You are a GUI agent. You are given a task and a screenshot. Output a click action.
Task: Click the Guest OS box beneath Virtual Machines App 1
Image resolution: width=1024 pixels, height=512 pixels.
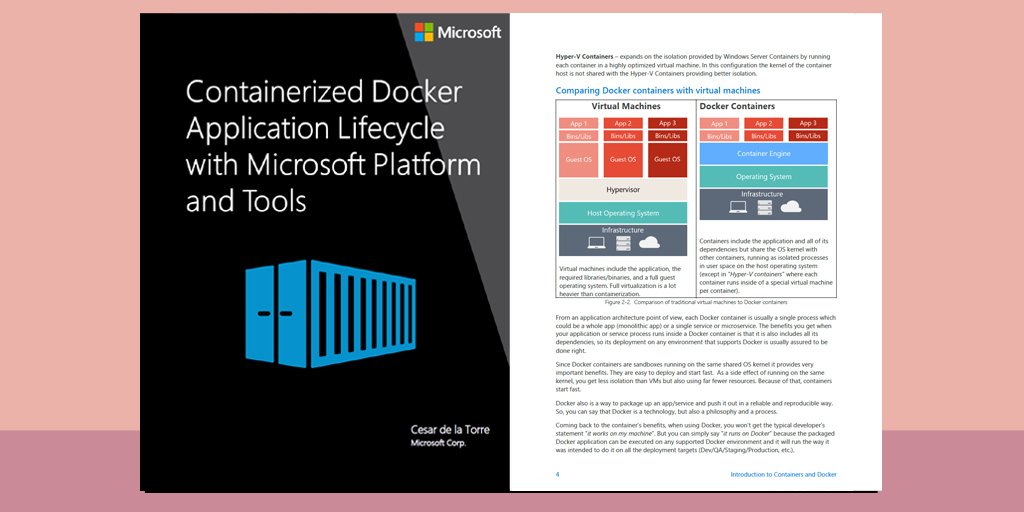579,160
